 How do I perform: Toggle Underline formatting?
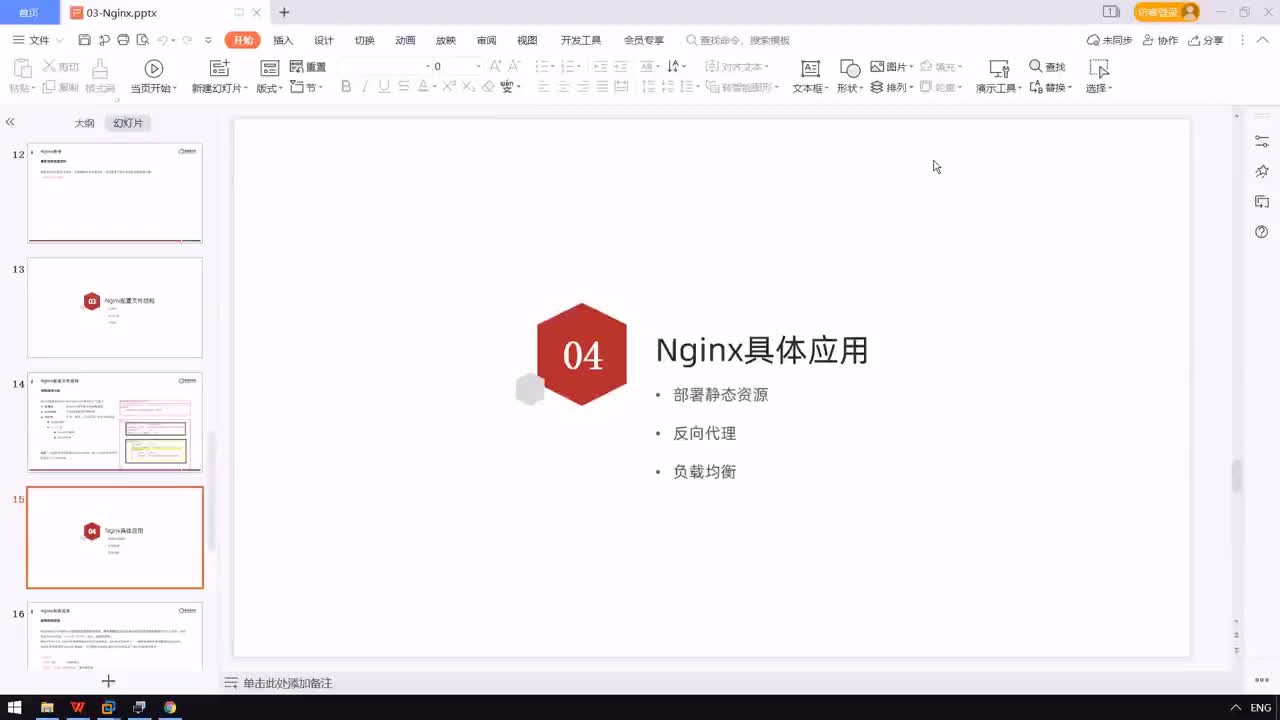tap(383, 87)
